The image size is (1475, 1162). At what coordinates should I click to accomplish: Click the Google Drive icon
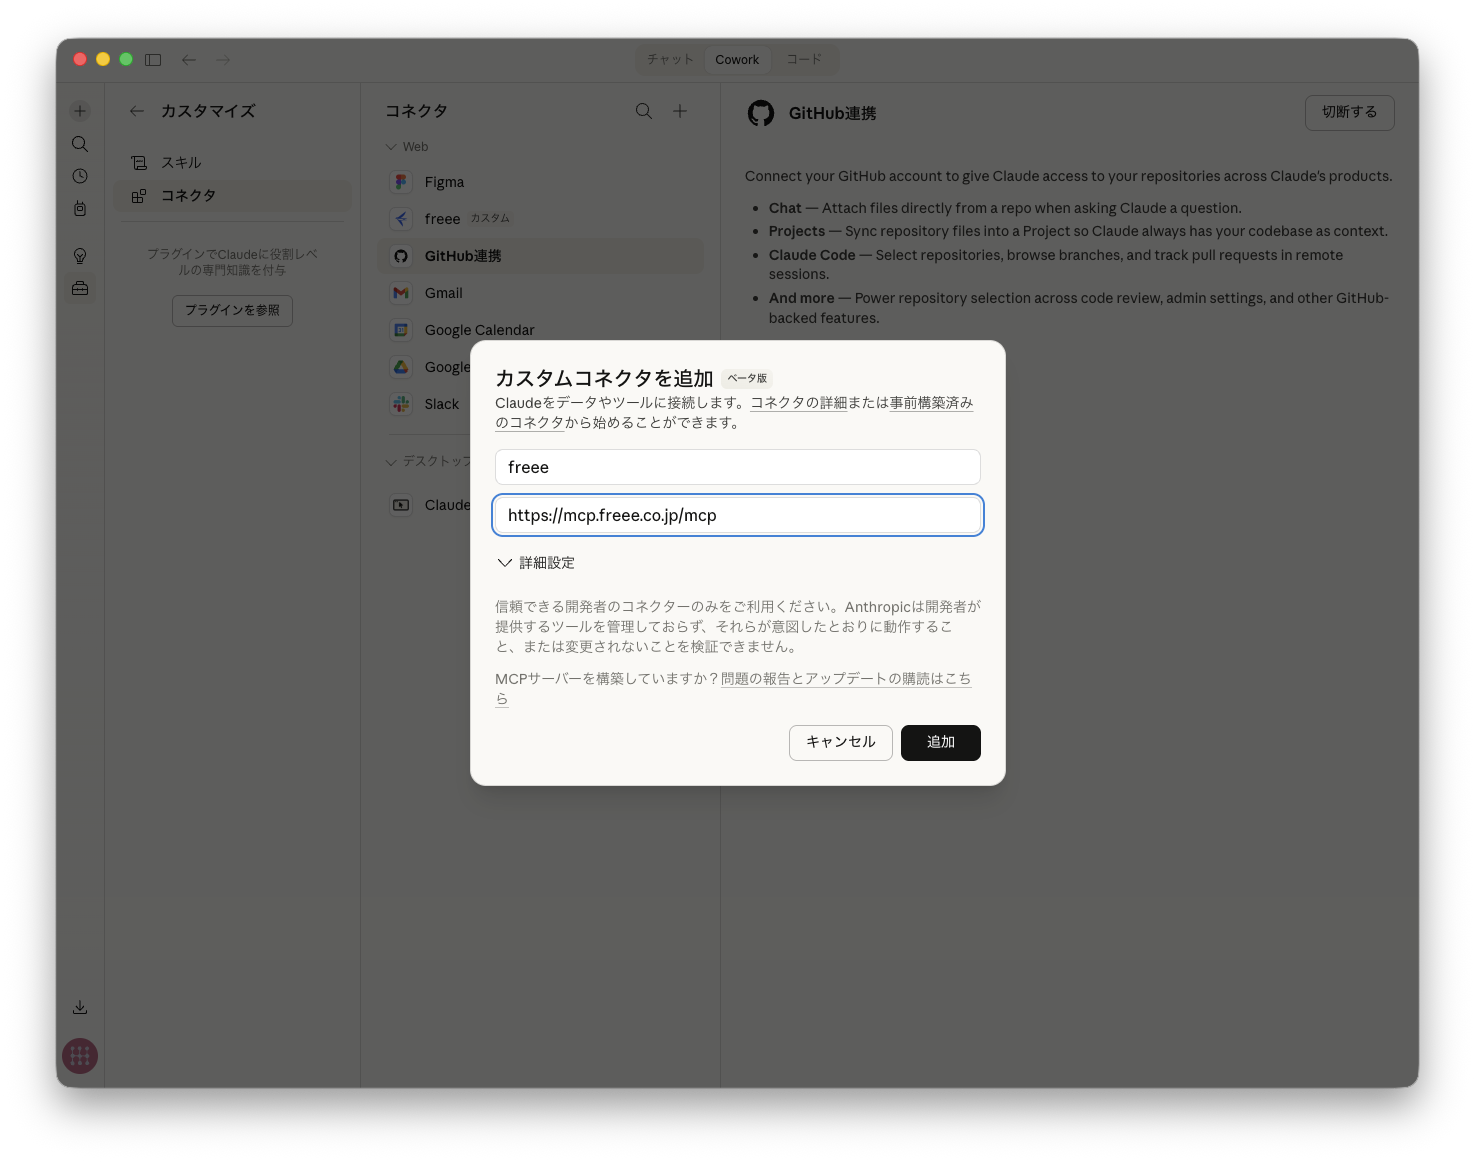[401, 367]
